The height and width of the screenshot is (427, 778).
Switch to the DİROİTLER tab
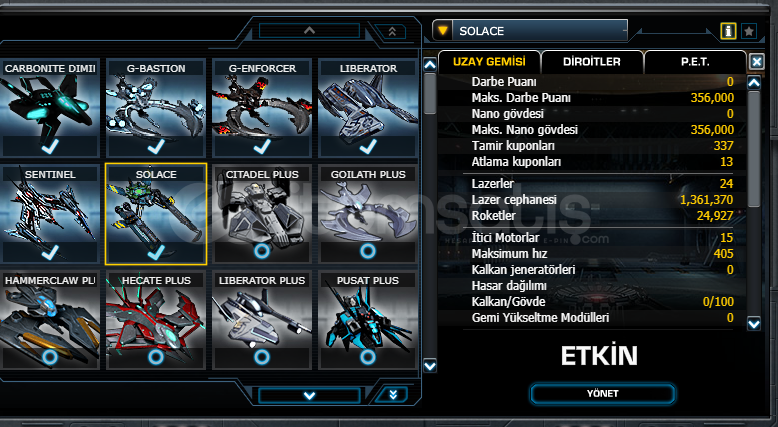click(x=592, y=62)
